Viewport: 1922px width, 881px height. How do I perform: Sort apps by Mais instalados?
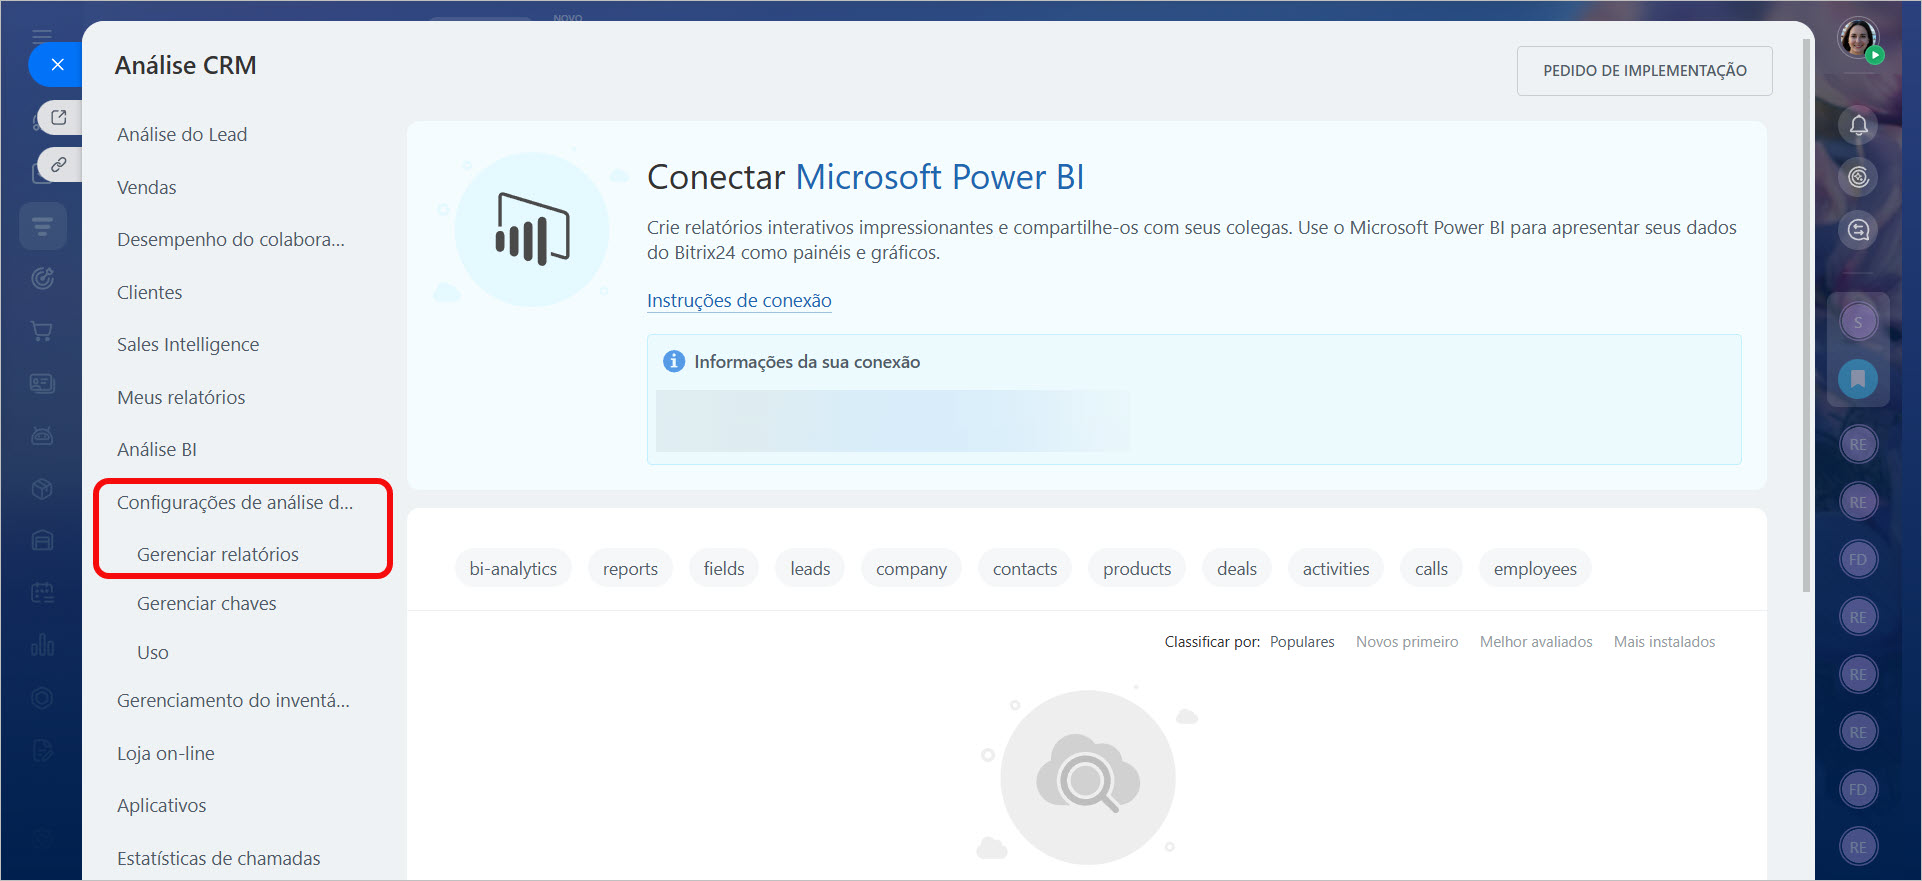(x=1664, y=642)
